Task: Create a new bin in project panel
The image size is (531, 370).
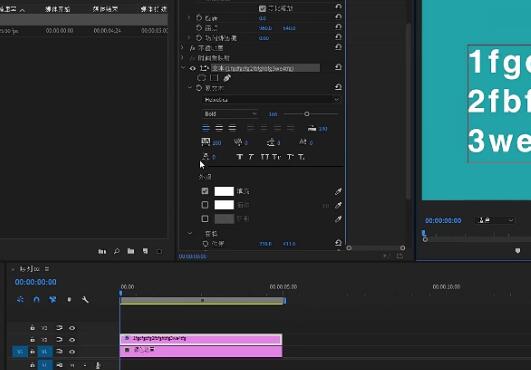Action: pos(131,251)
